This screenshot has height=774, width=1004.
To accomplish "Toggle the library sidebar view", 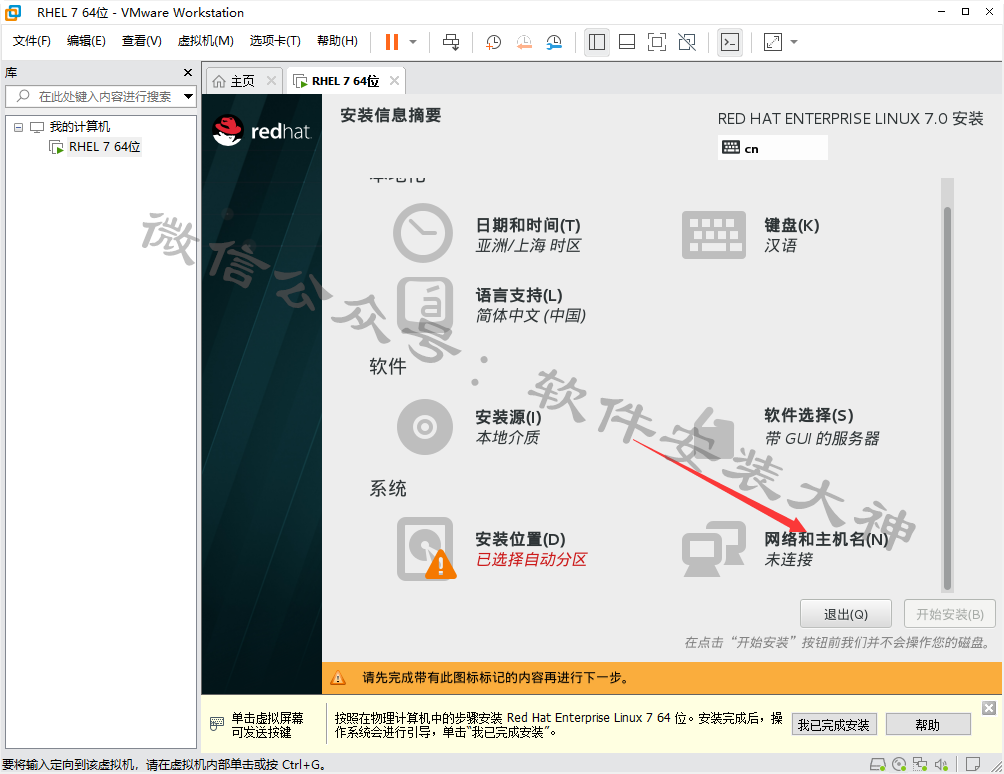I will 597,42.
